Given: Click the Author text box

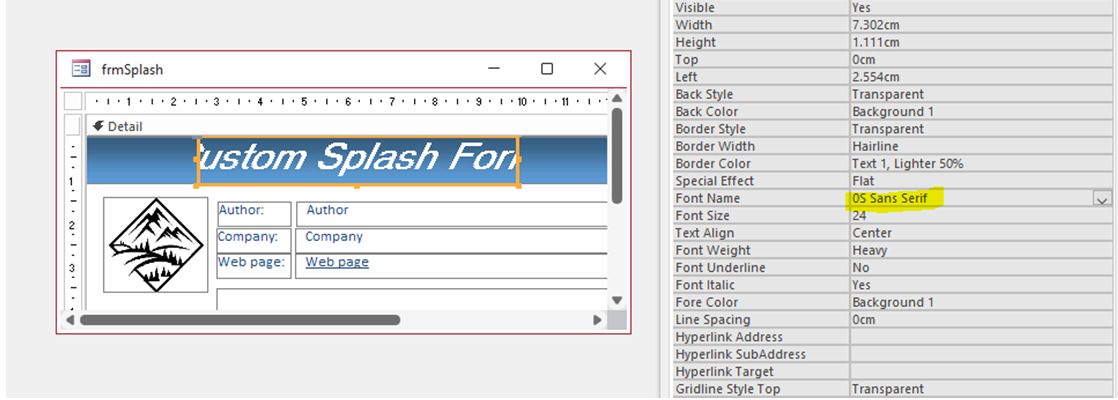Looking at the screenshot, I should coord(452,214).
